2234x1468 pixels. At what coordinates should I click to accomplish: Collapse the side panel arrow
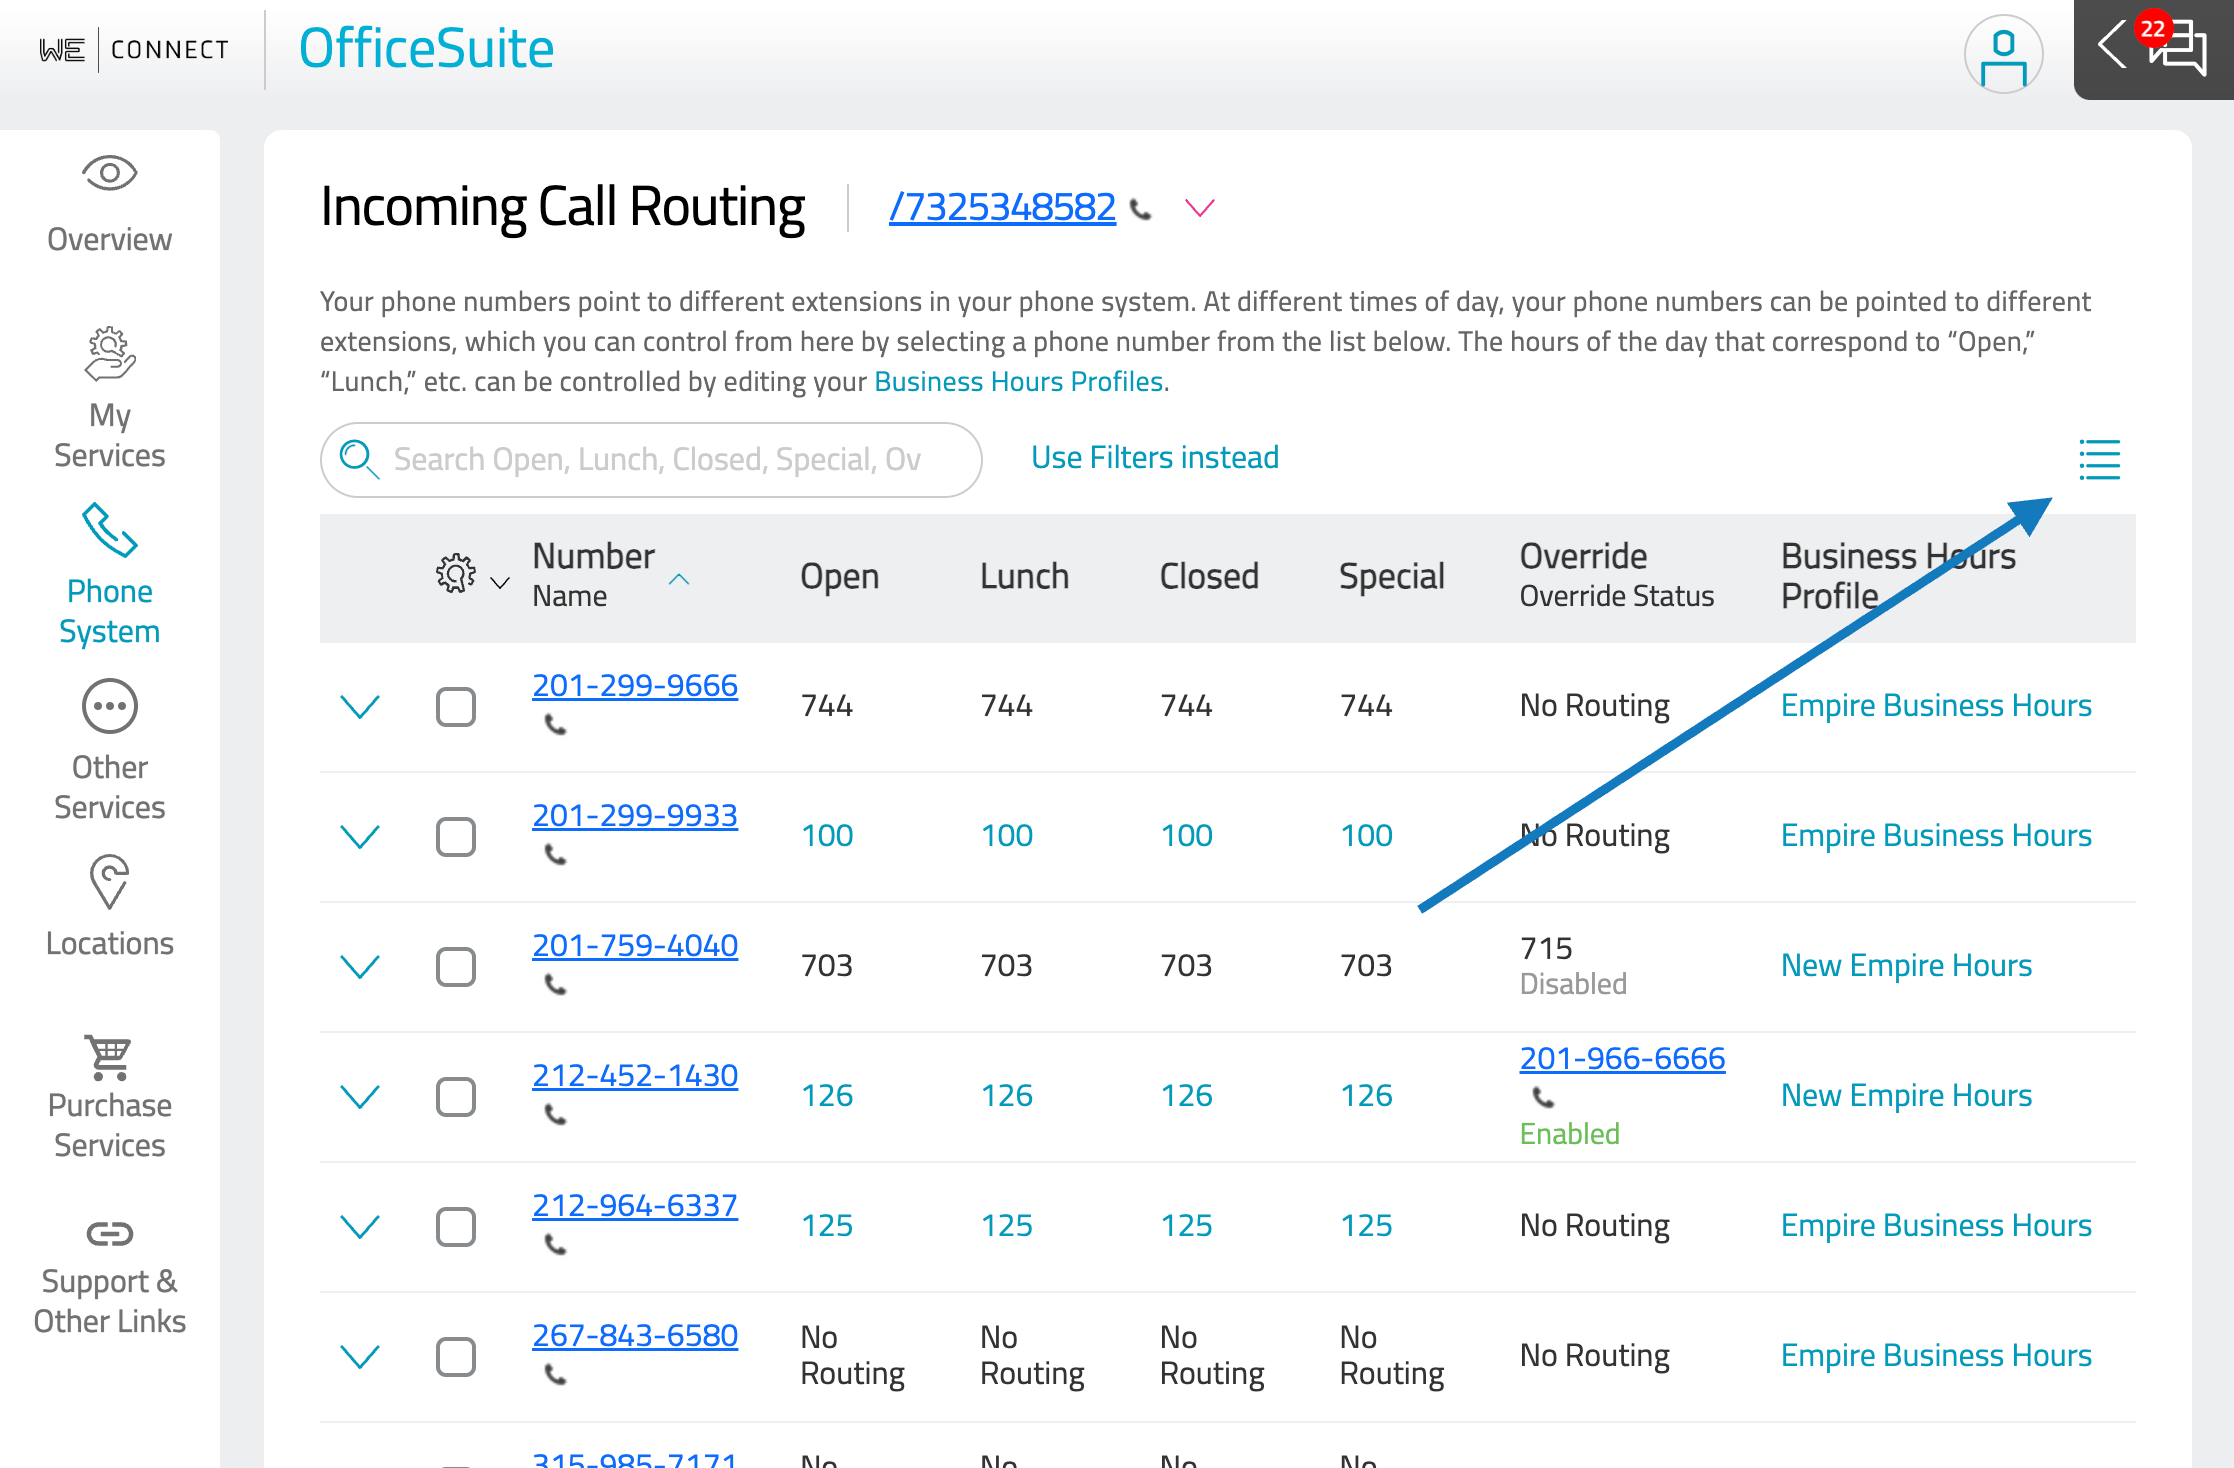coord(2111,44)
